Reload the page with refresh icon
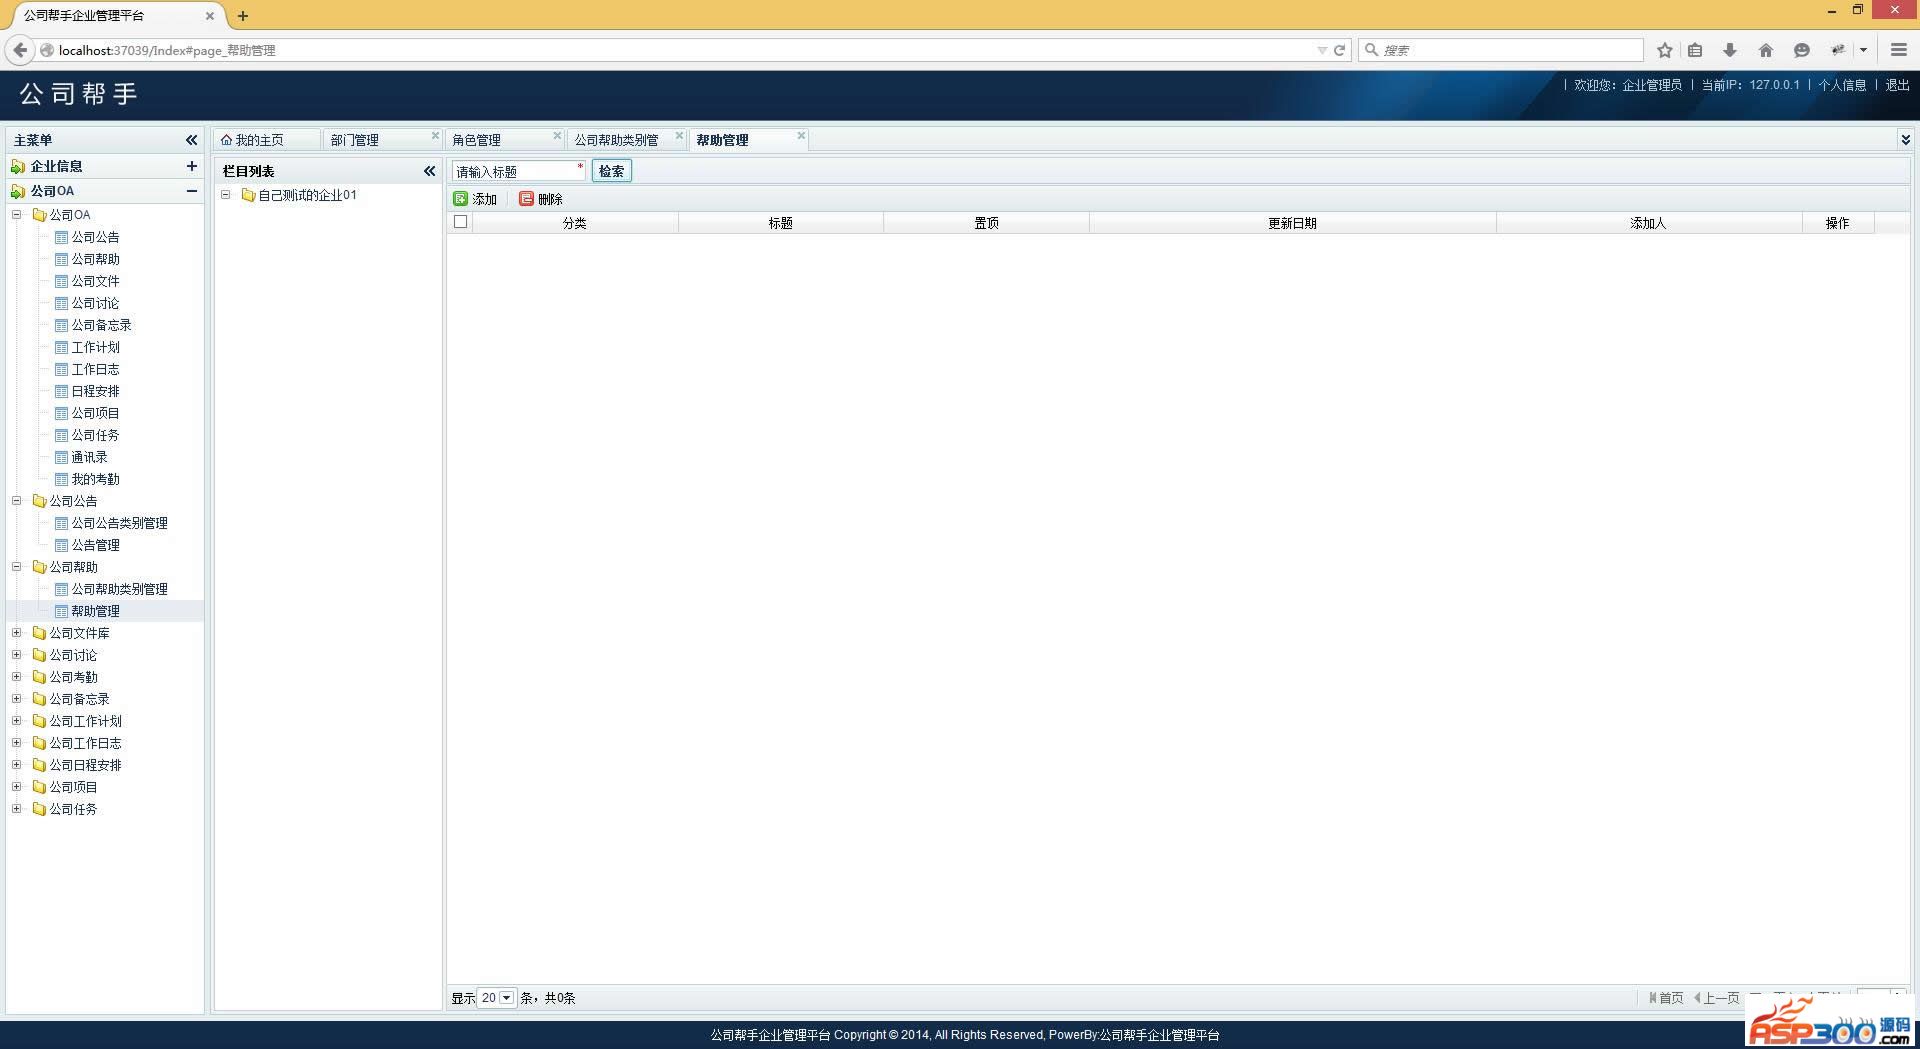The image size is (1920, 1049). (x=1339, y=50)
